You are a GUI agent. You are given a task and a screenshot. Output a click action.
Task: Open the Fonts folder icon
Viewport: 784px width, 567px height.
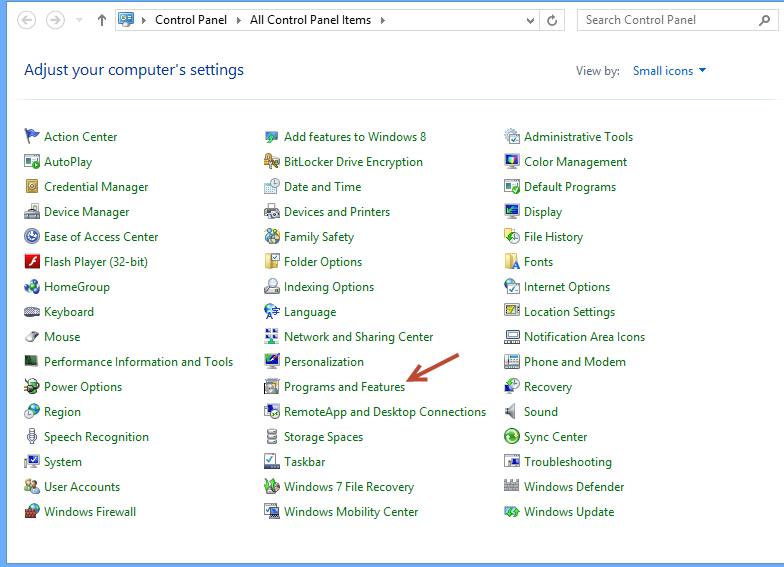pos(512,261)
